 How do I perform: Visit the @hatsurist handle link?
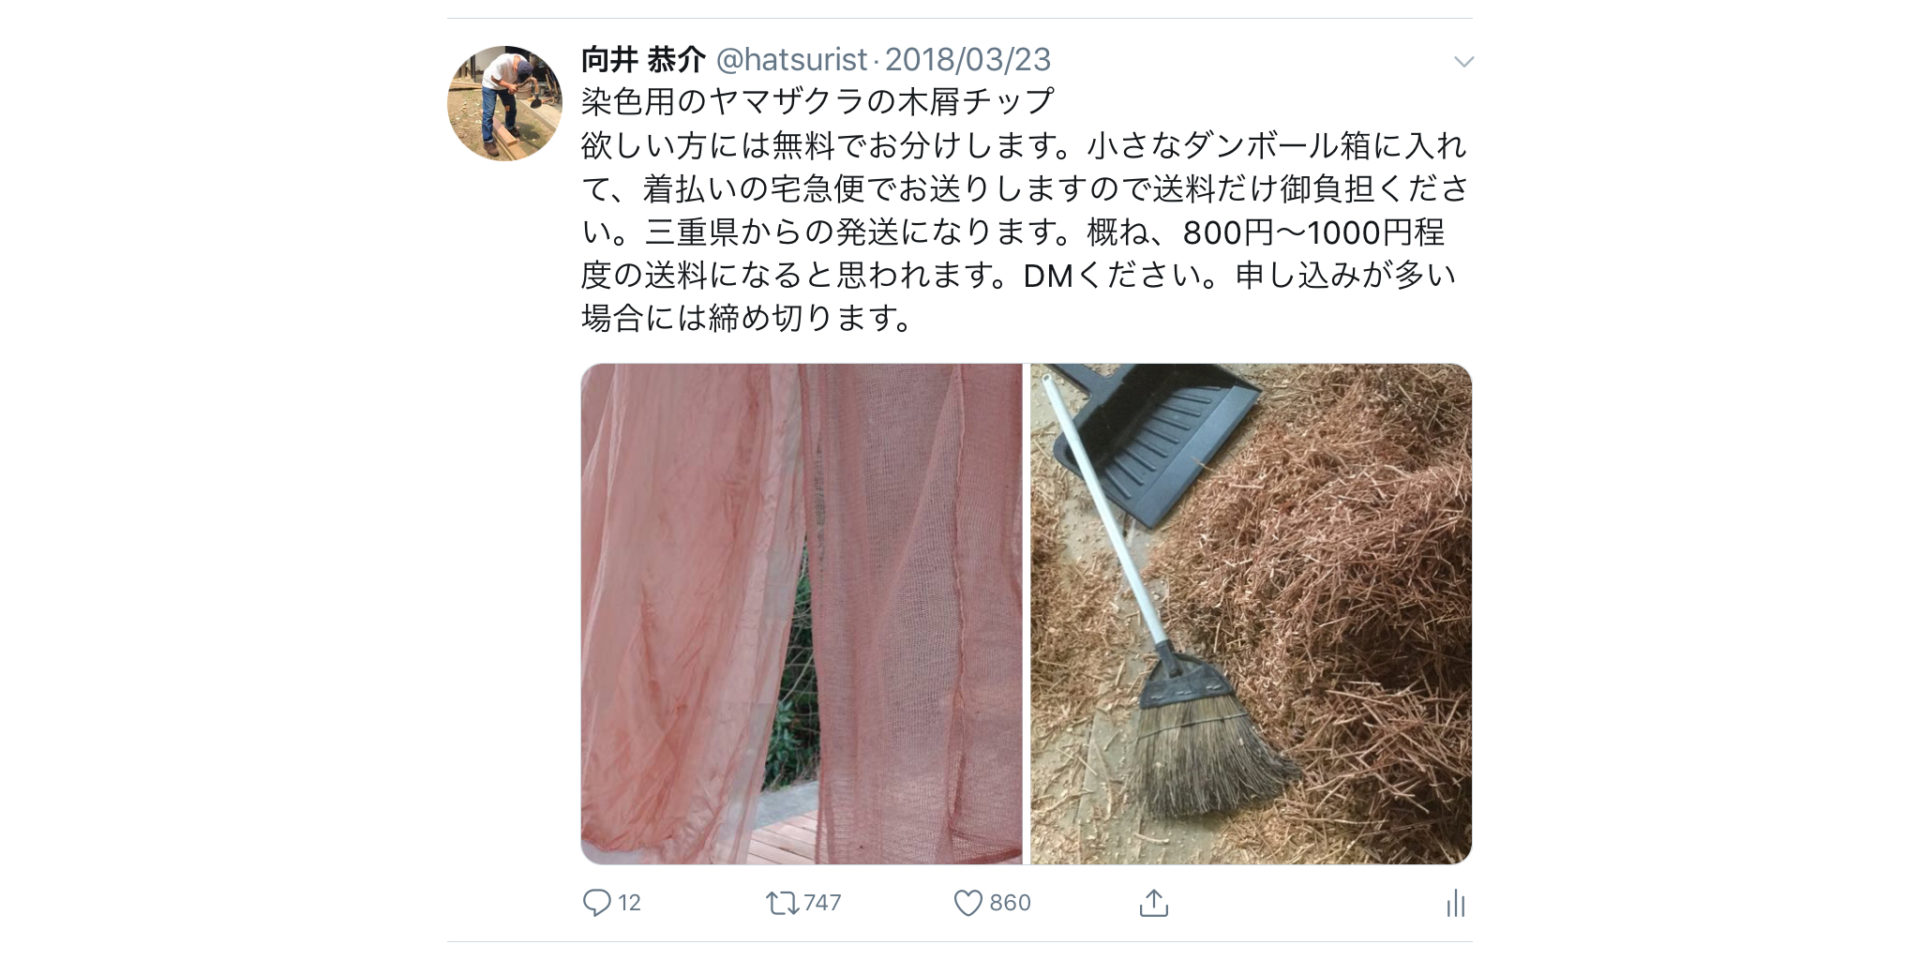(x=791, y=60)
